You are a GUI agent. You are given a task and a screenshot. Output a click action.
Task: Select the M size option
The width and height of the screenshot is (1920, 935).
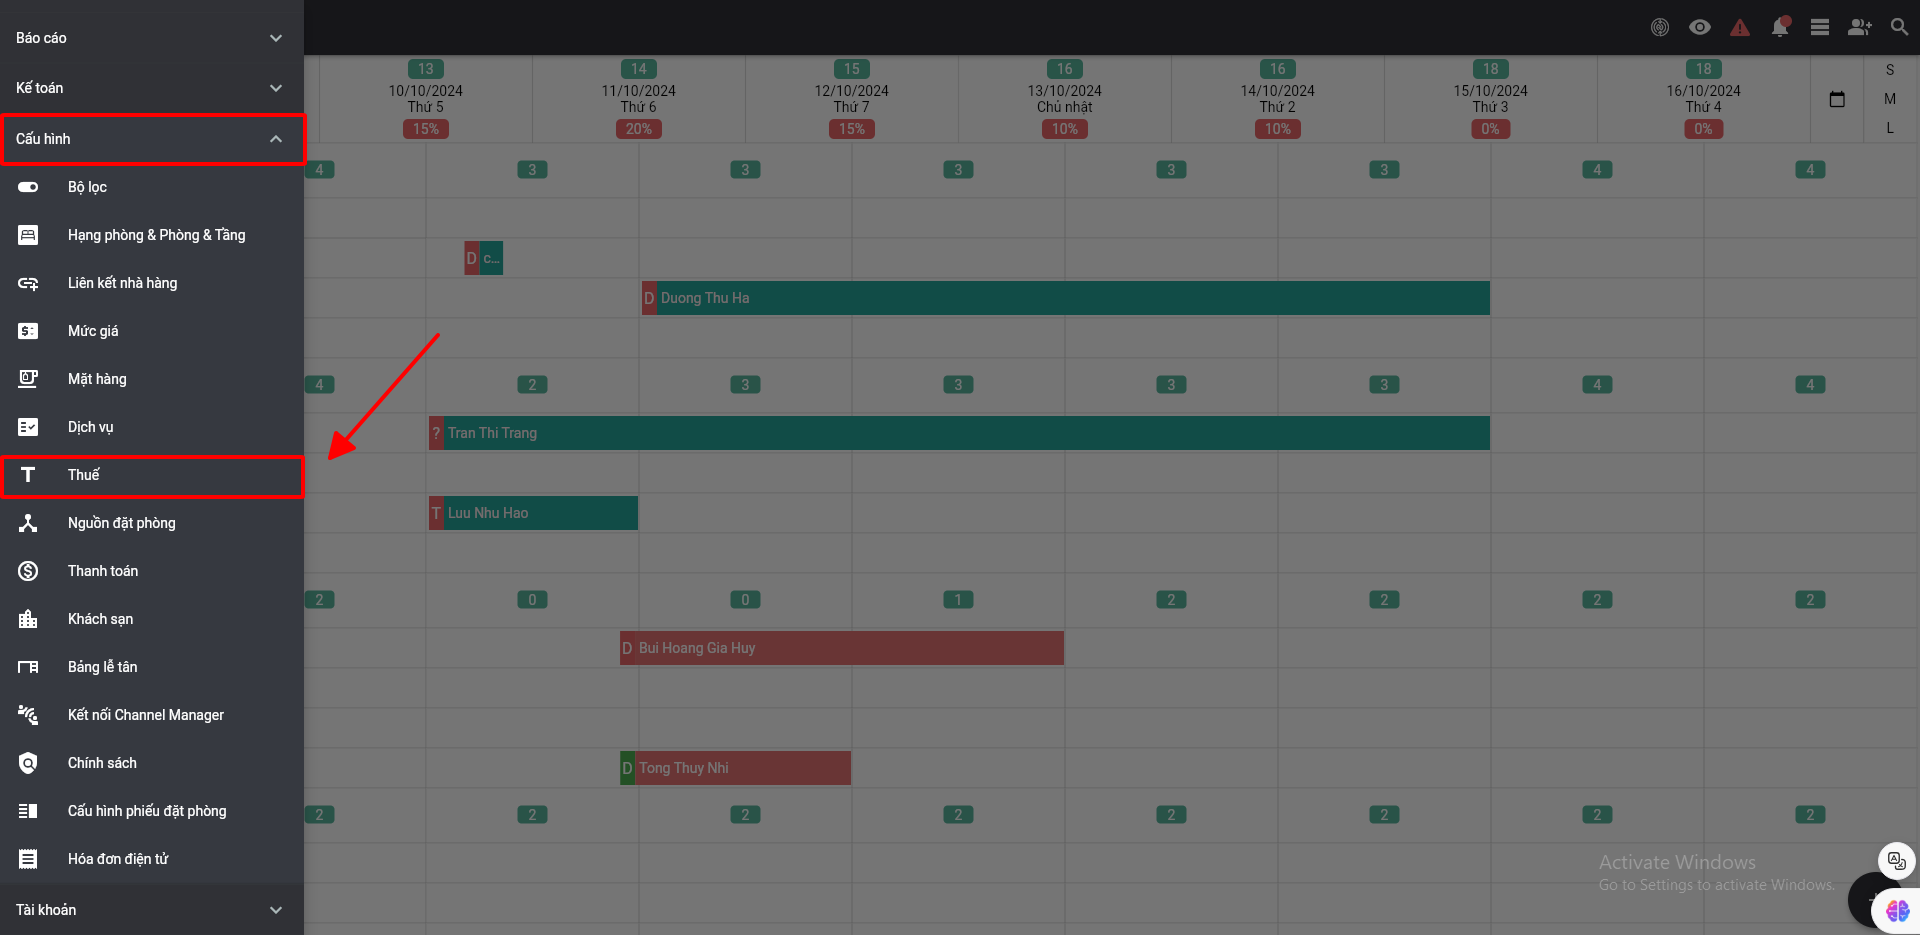[1890, 99]
